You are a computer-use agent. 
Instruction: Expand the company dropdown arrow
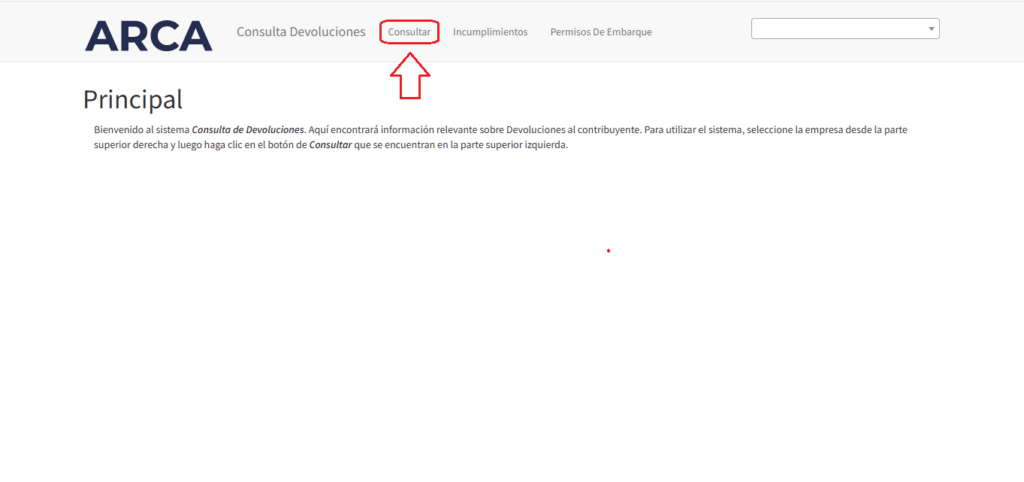point(932,29)
